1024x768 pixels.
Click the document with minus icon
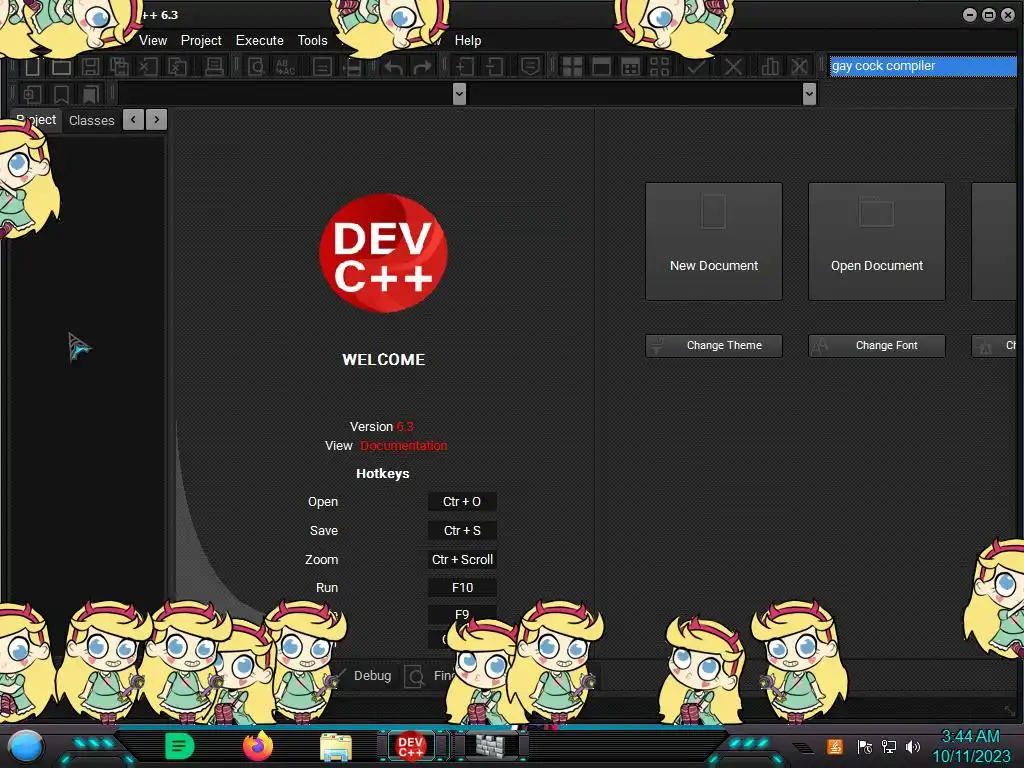[x=494, y=67]
